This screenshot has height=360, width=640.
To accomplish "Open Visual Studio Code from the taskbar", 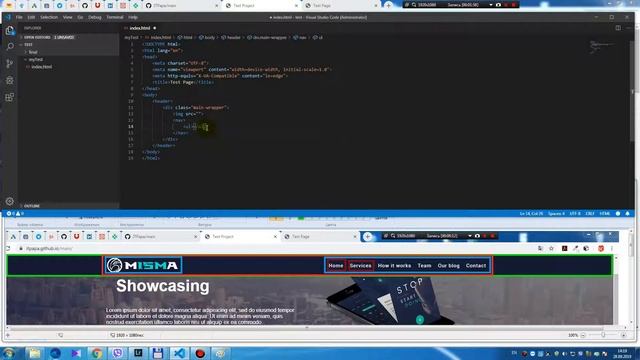I will point(179,353).
